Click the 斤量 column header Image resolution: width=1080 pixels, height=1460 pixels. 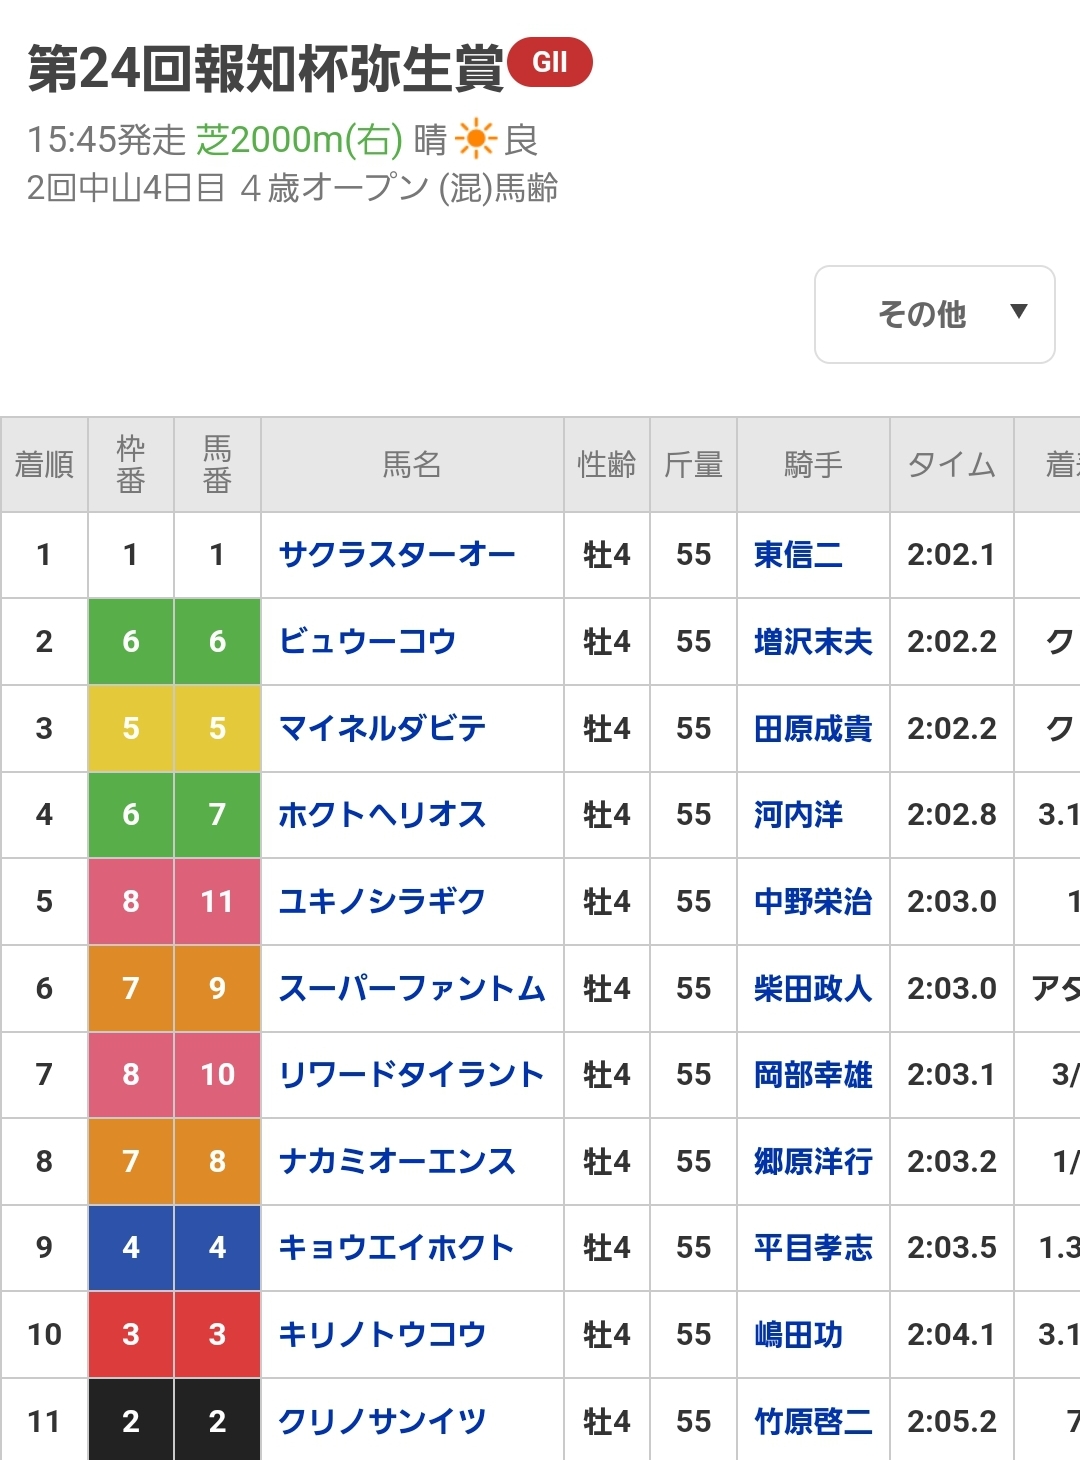[x=694, y=464]
